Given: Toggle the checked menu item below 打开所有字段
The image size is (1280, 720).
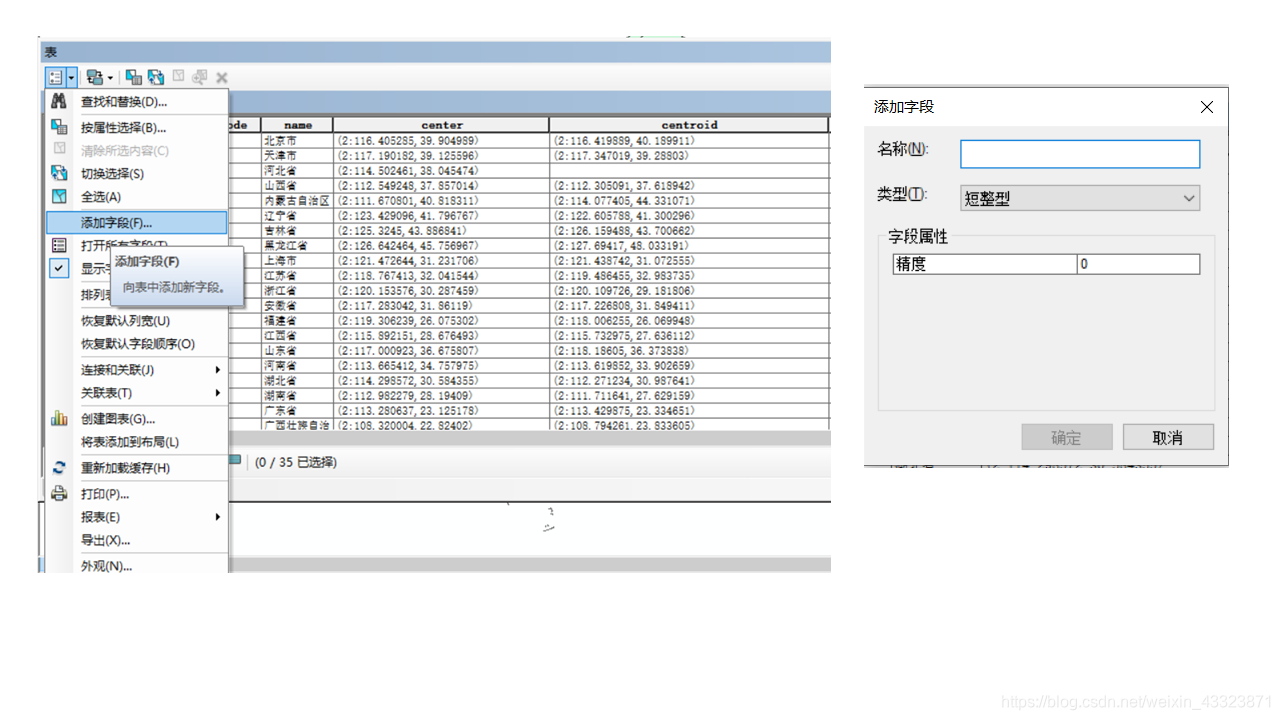Looking at the screenshot, I should 59,268.
